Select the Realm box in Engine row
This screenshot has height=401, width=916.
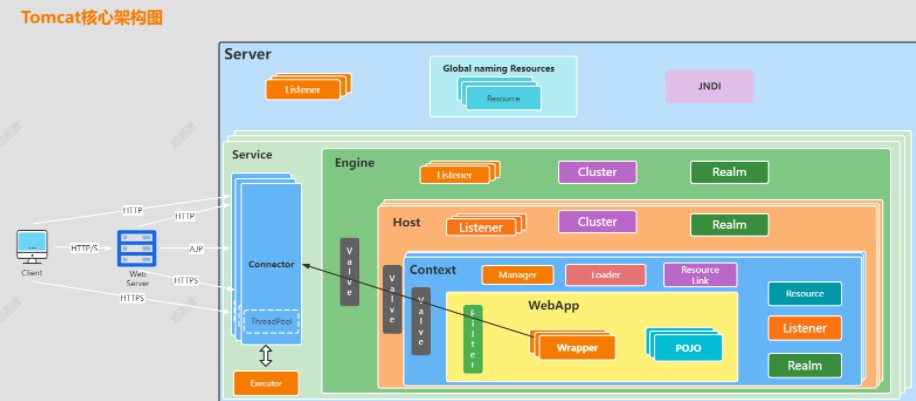[x=729, y=172]
